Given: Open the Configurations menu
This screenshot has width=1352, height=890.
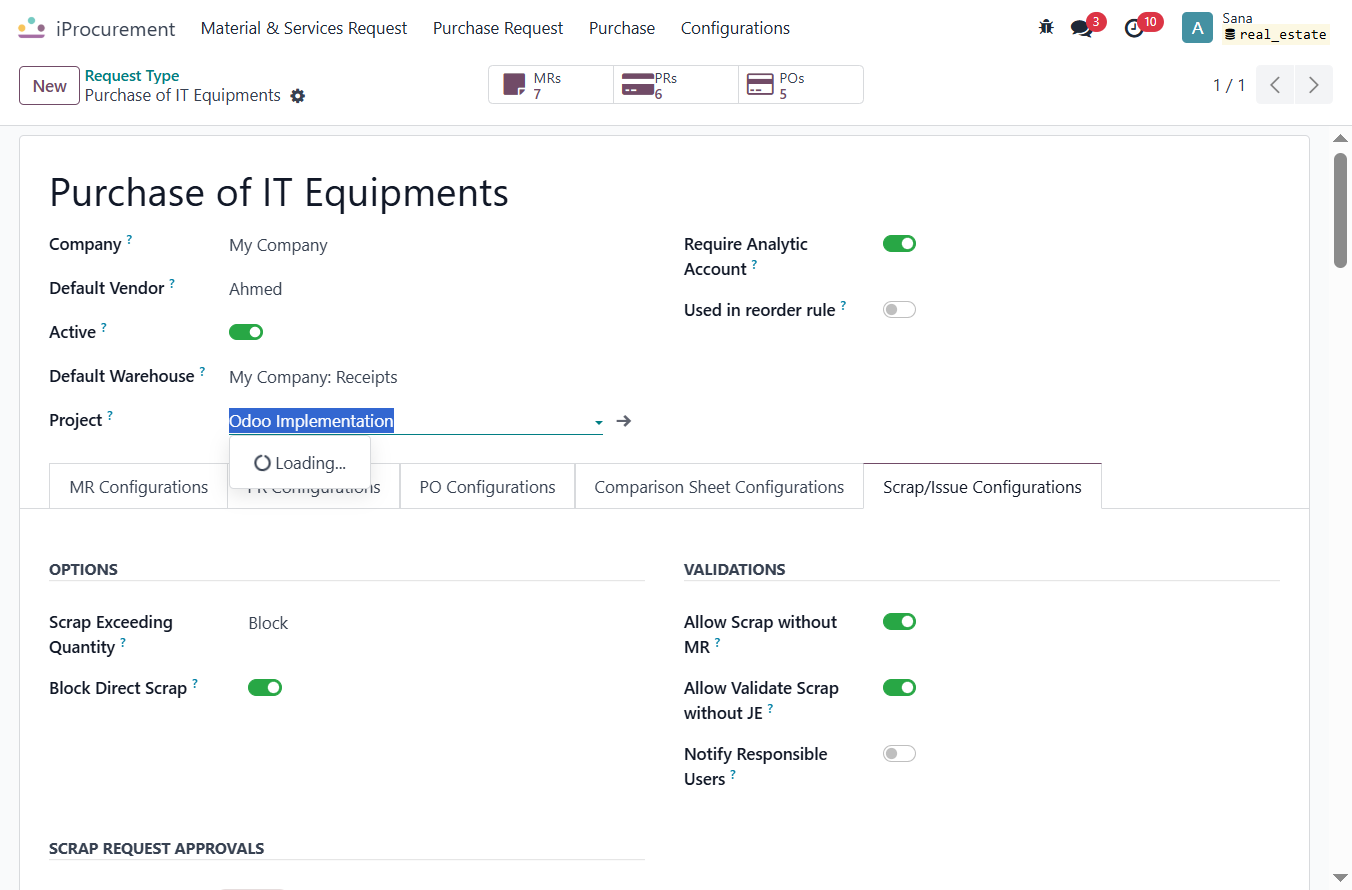Looking at the screenshot, I should (735, 28).
